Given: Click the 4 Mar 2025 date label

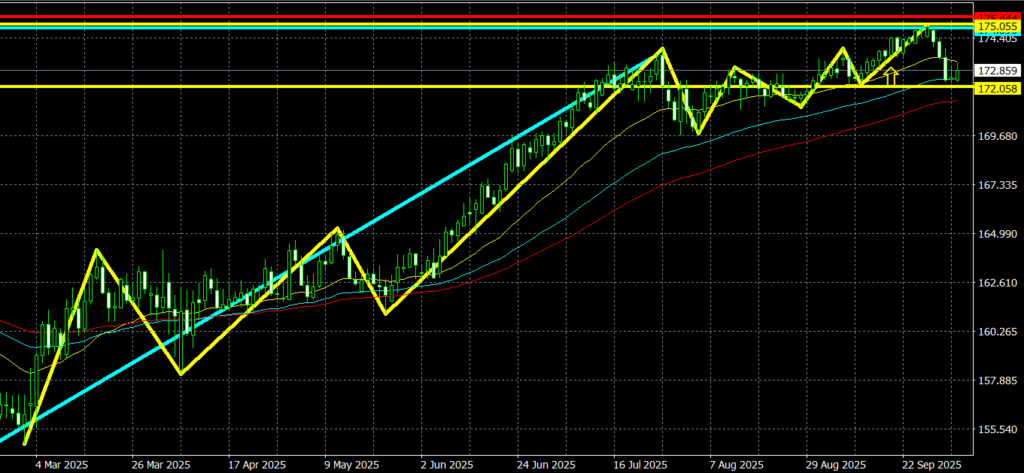Looking at the screenshot, I should click(x=63, y=464).
